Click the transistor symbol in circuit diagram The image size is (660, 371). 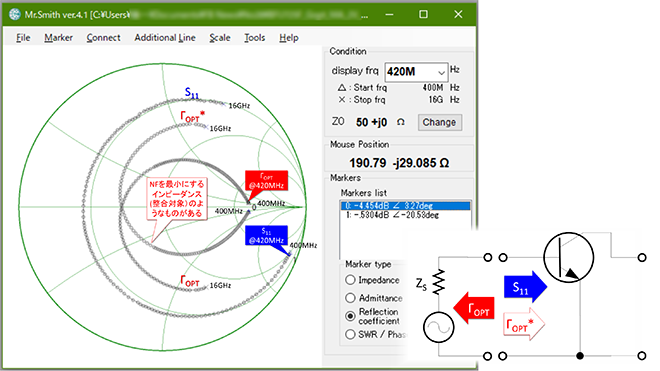569,257
